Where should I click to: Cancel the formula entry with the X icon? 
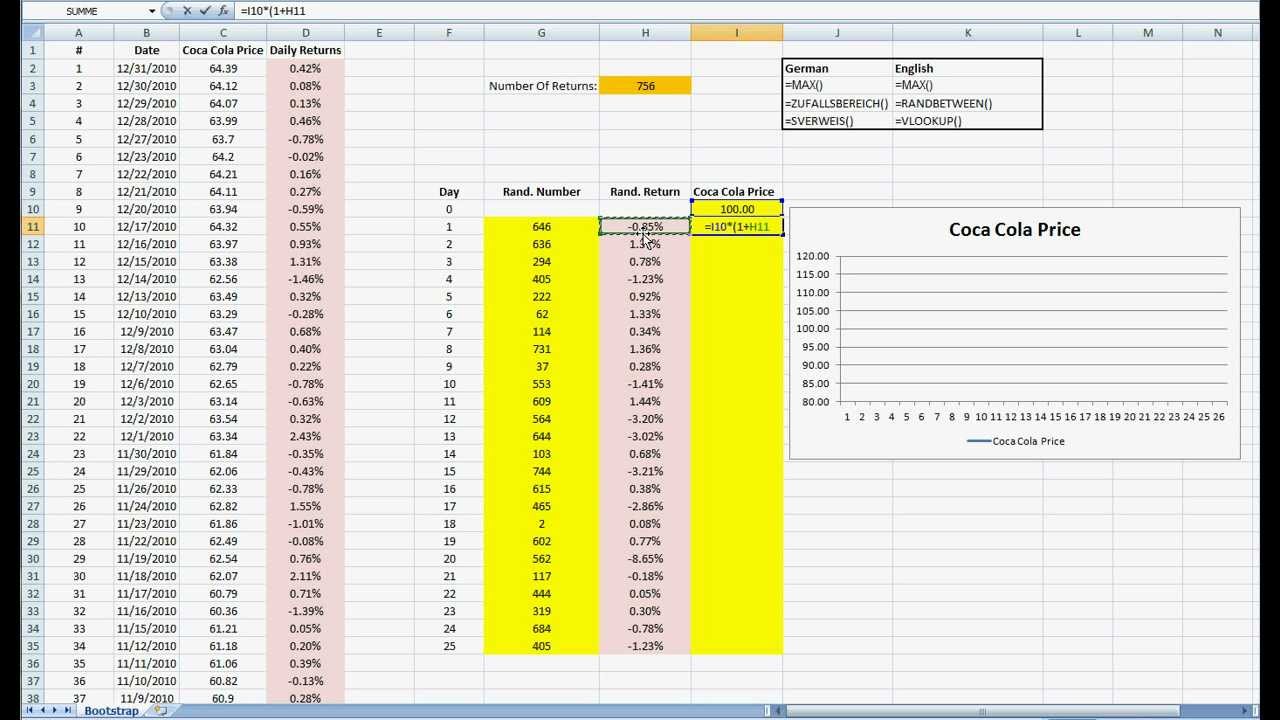tap(187, 10)
